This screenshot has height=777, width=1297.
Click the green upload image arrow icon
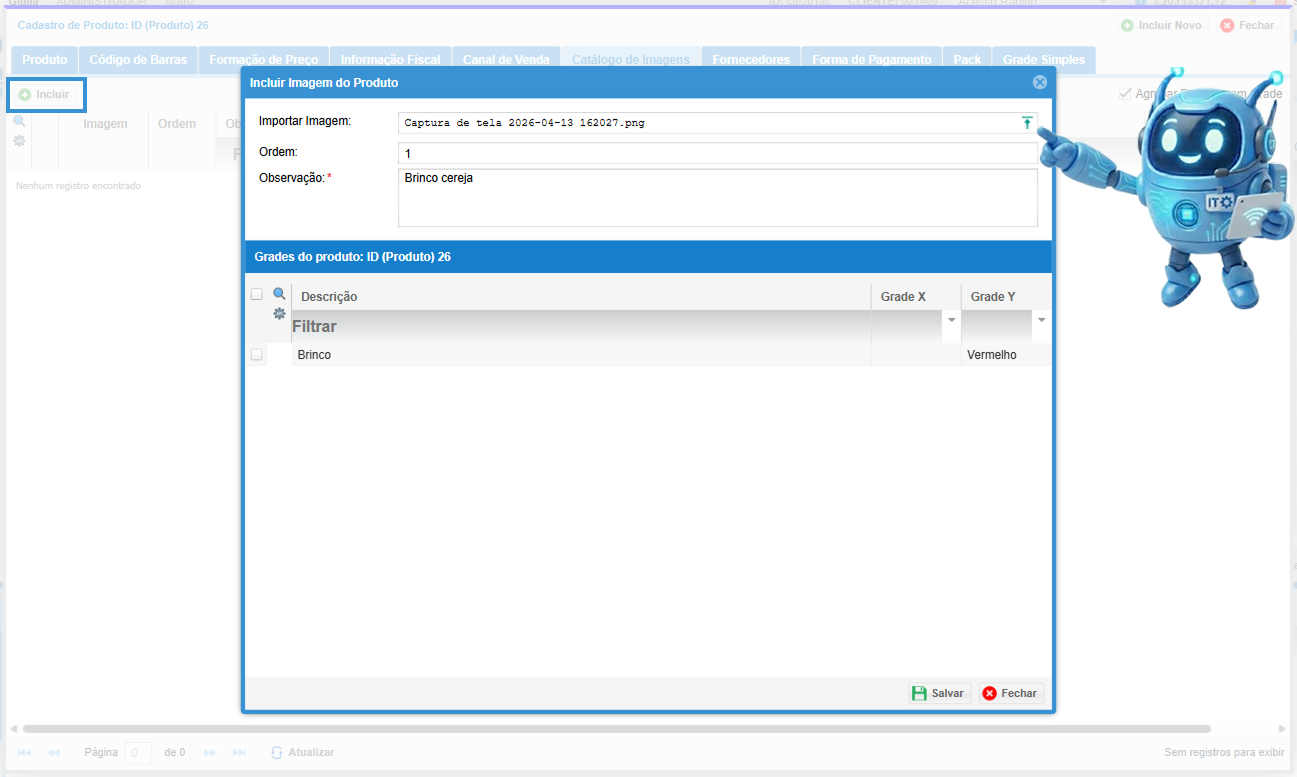(1026, 123)
